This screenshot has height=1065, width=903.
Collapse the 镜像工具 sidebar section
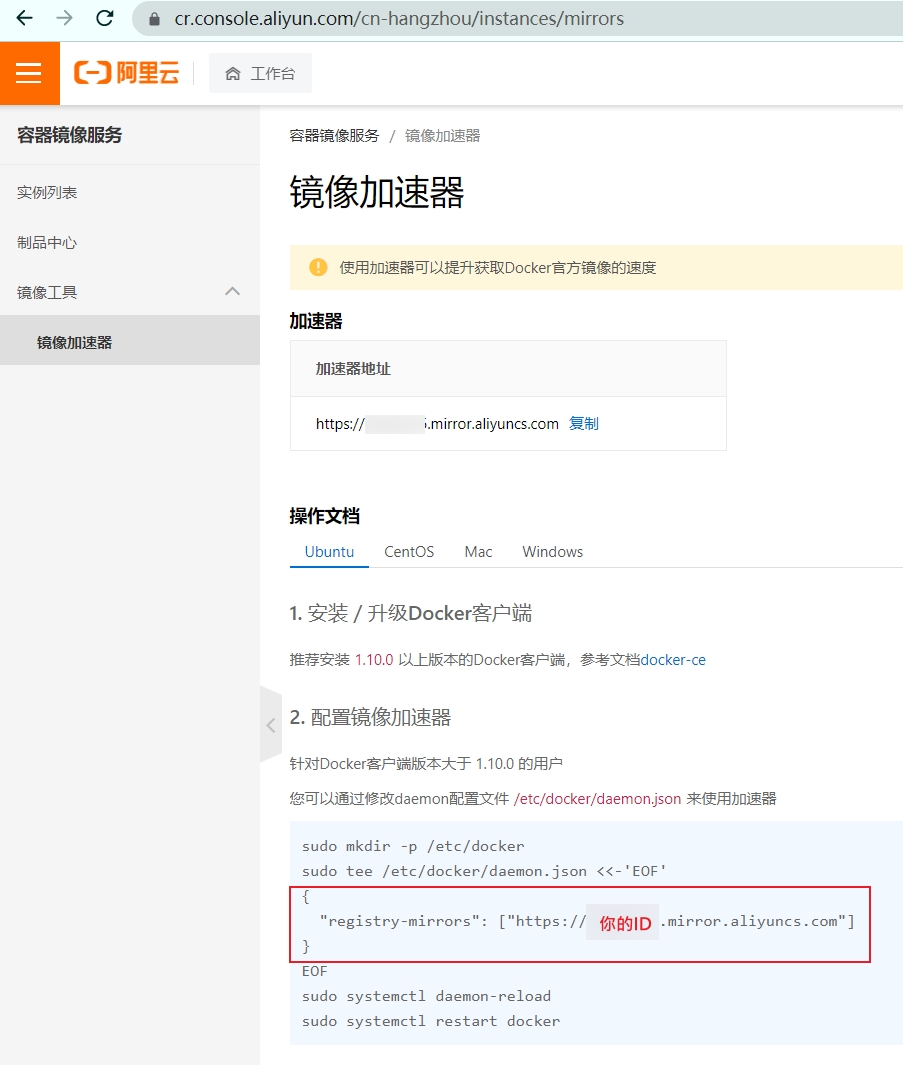click(x=232, y=291)
